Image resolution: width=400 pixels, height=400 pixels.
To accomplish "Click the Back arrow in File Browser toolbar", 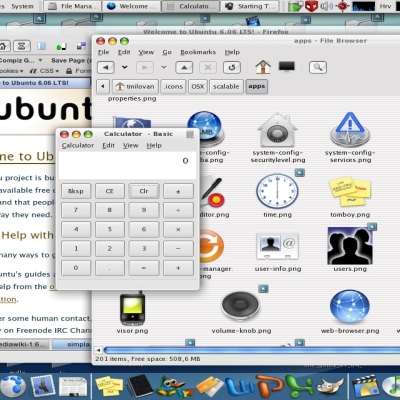I will tap(106, 67).
